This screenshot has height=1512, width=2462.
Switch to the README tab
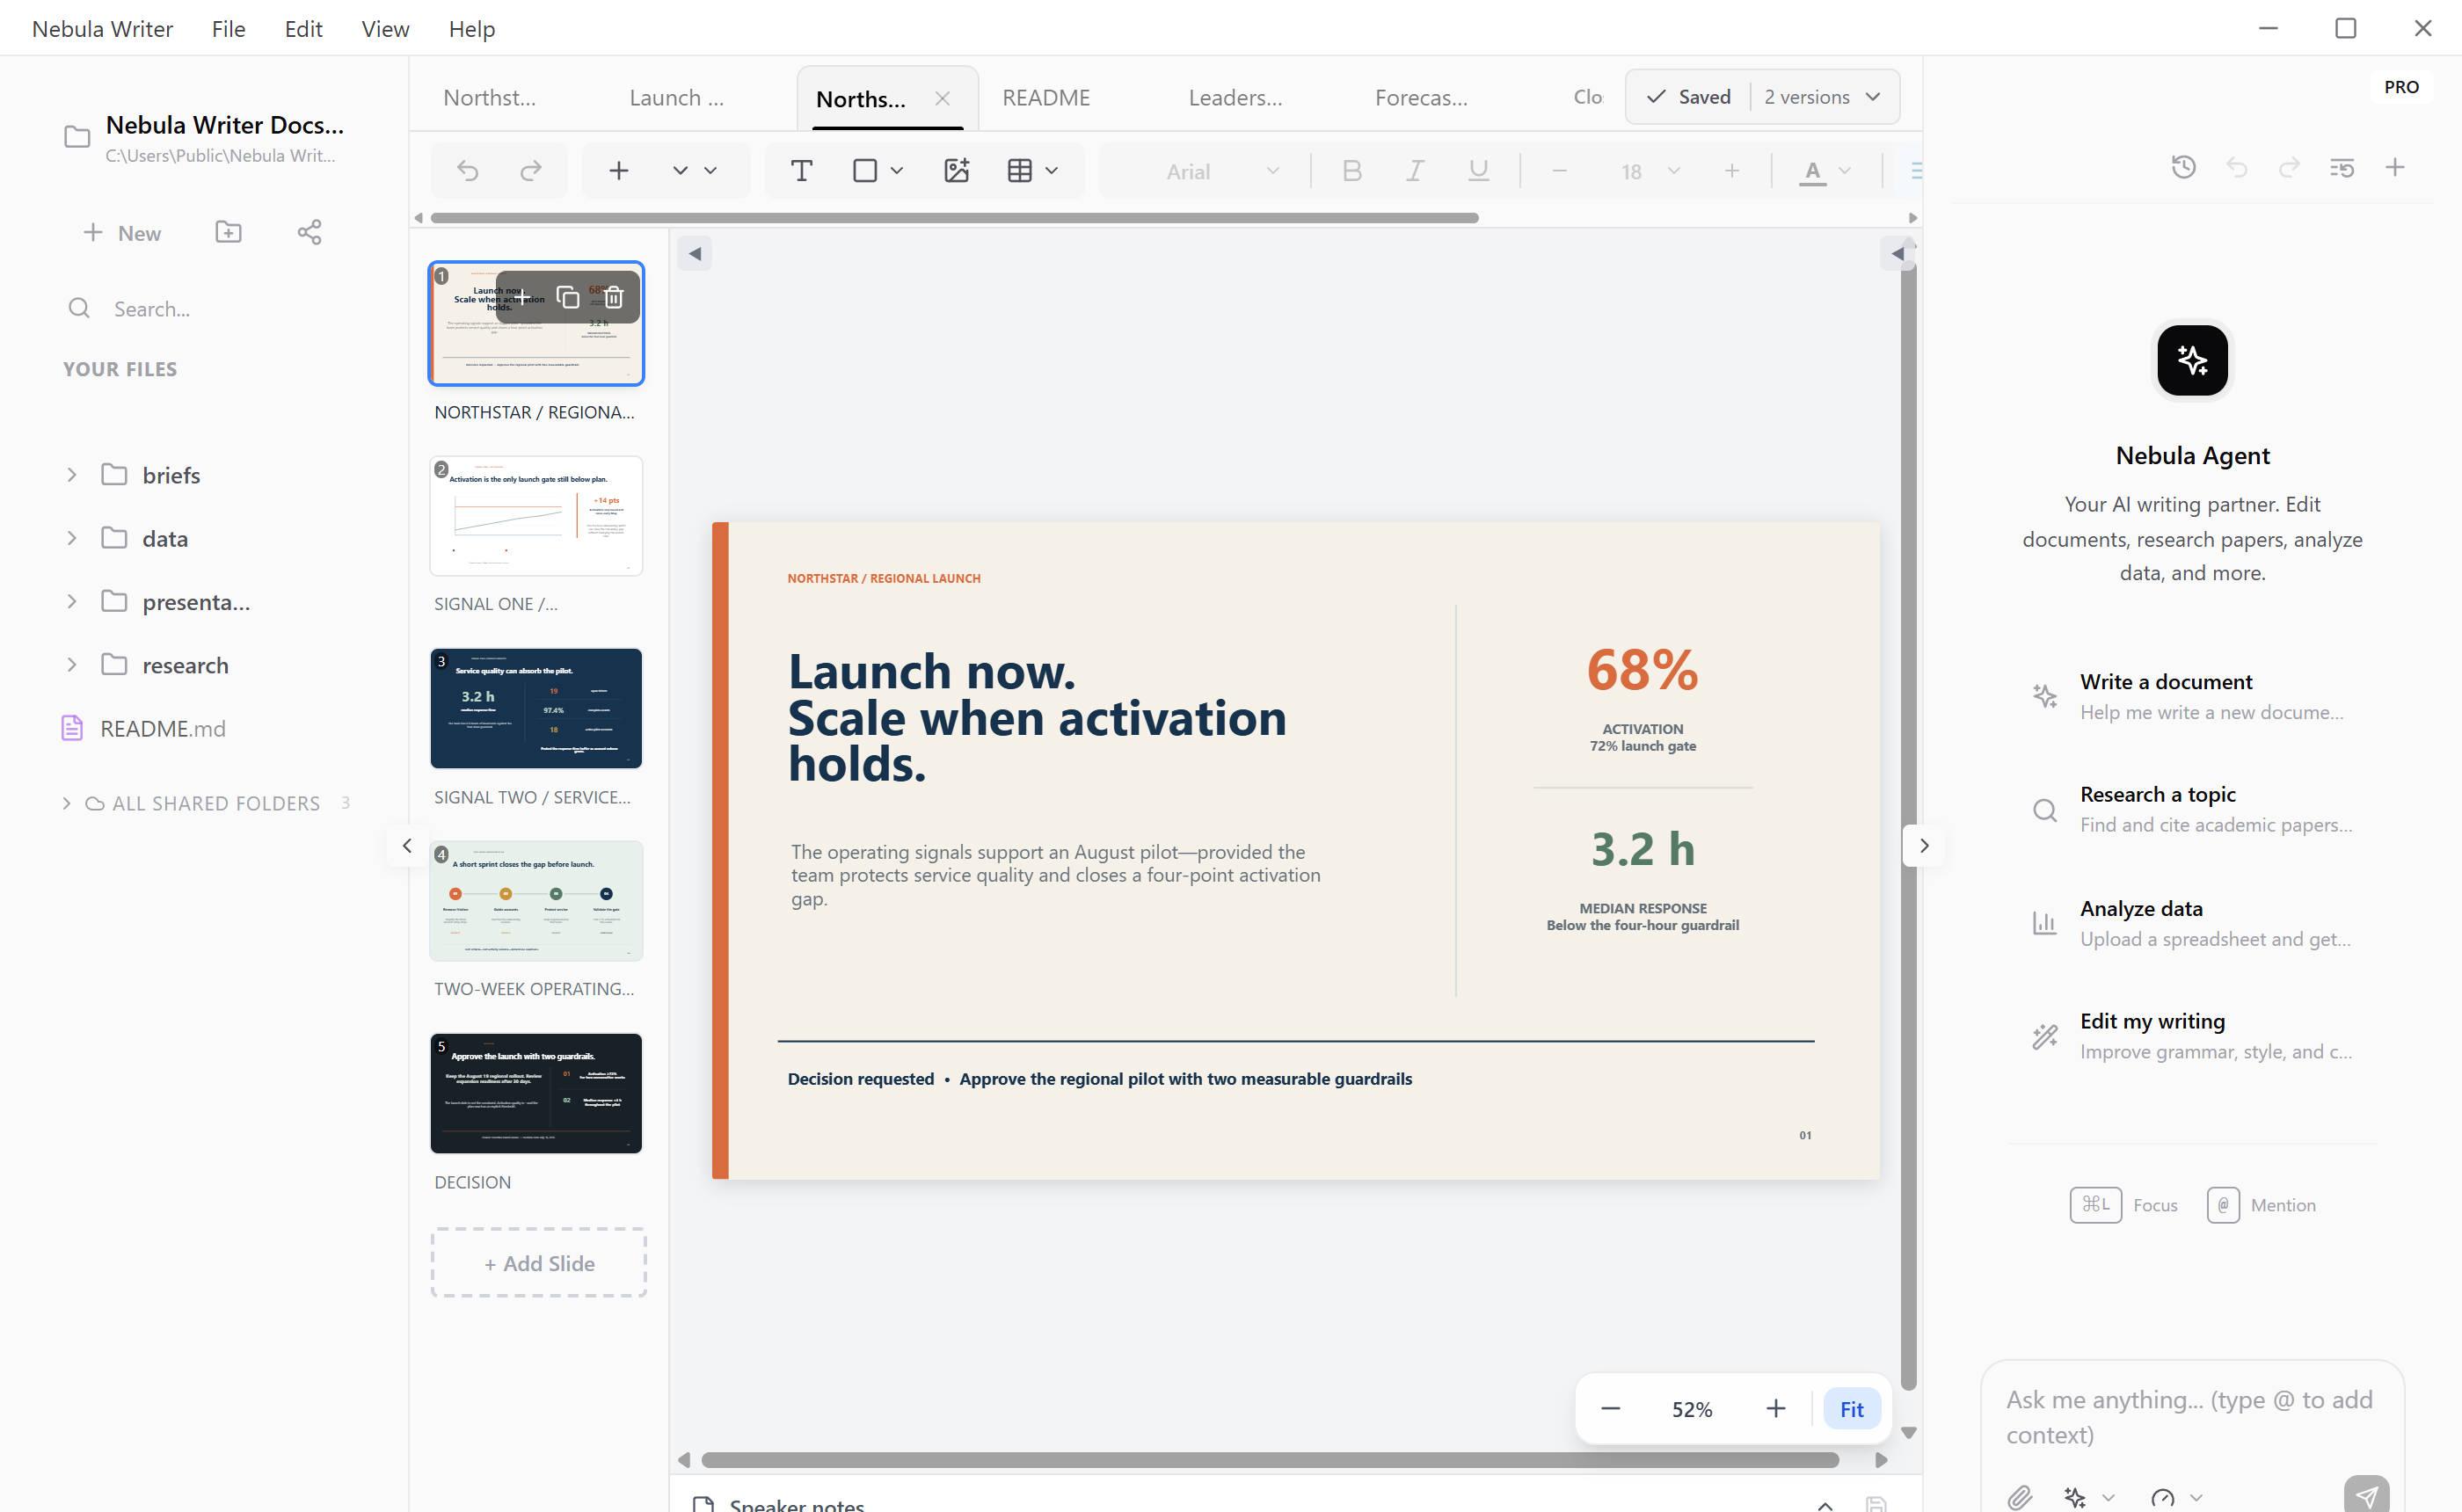[1046, 98]
